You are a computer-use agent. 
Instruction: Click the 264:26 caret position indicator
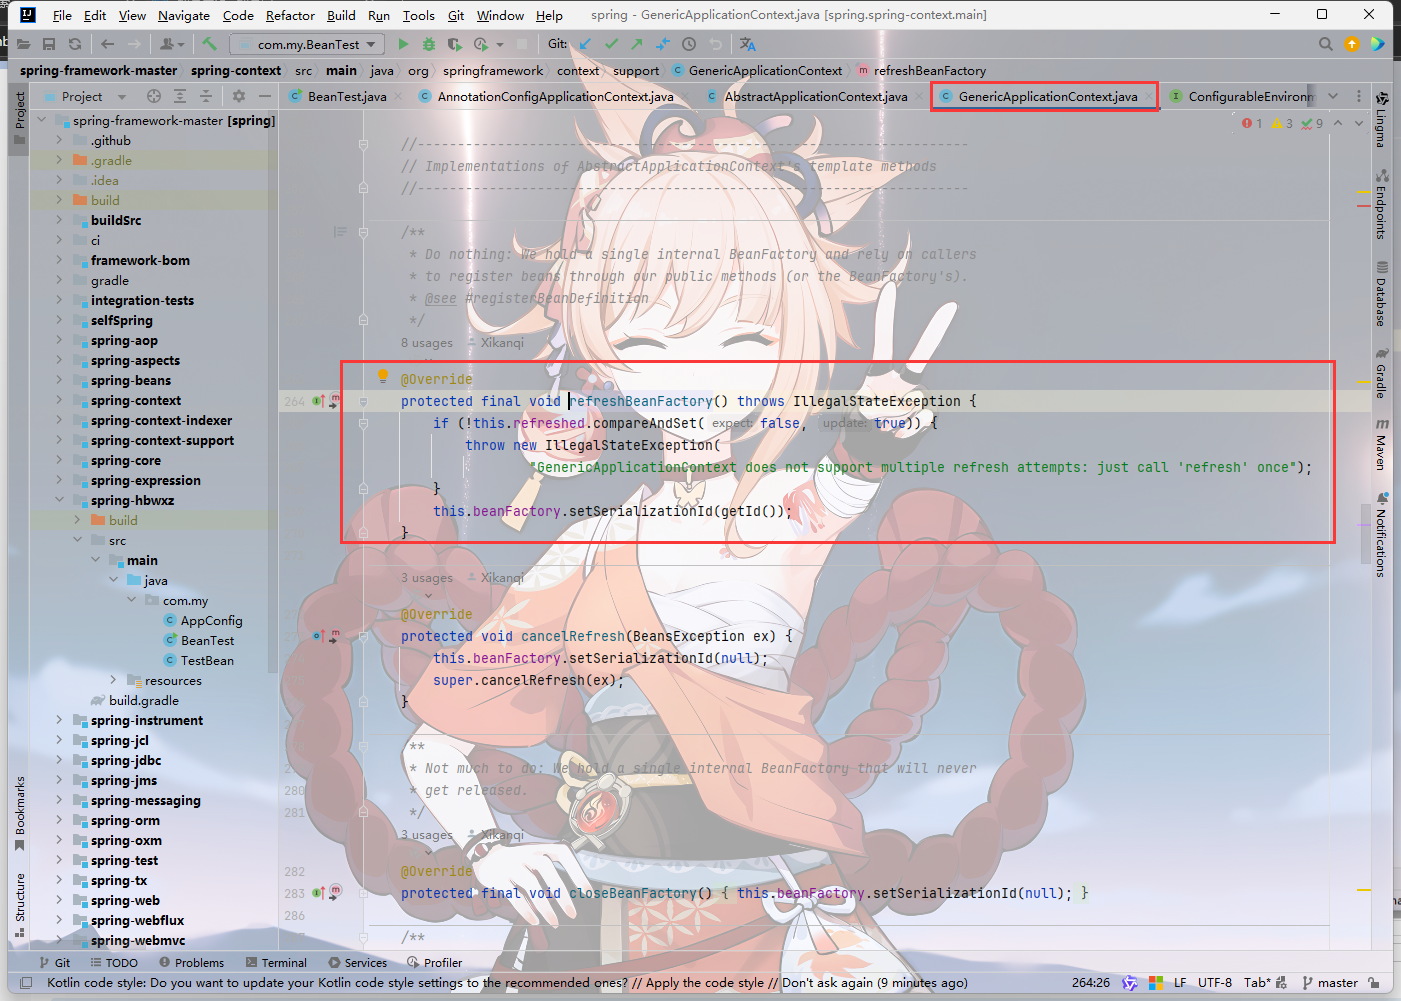(x=1090, y=983)
